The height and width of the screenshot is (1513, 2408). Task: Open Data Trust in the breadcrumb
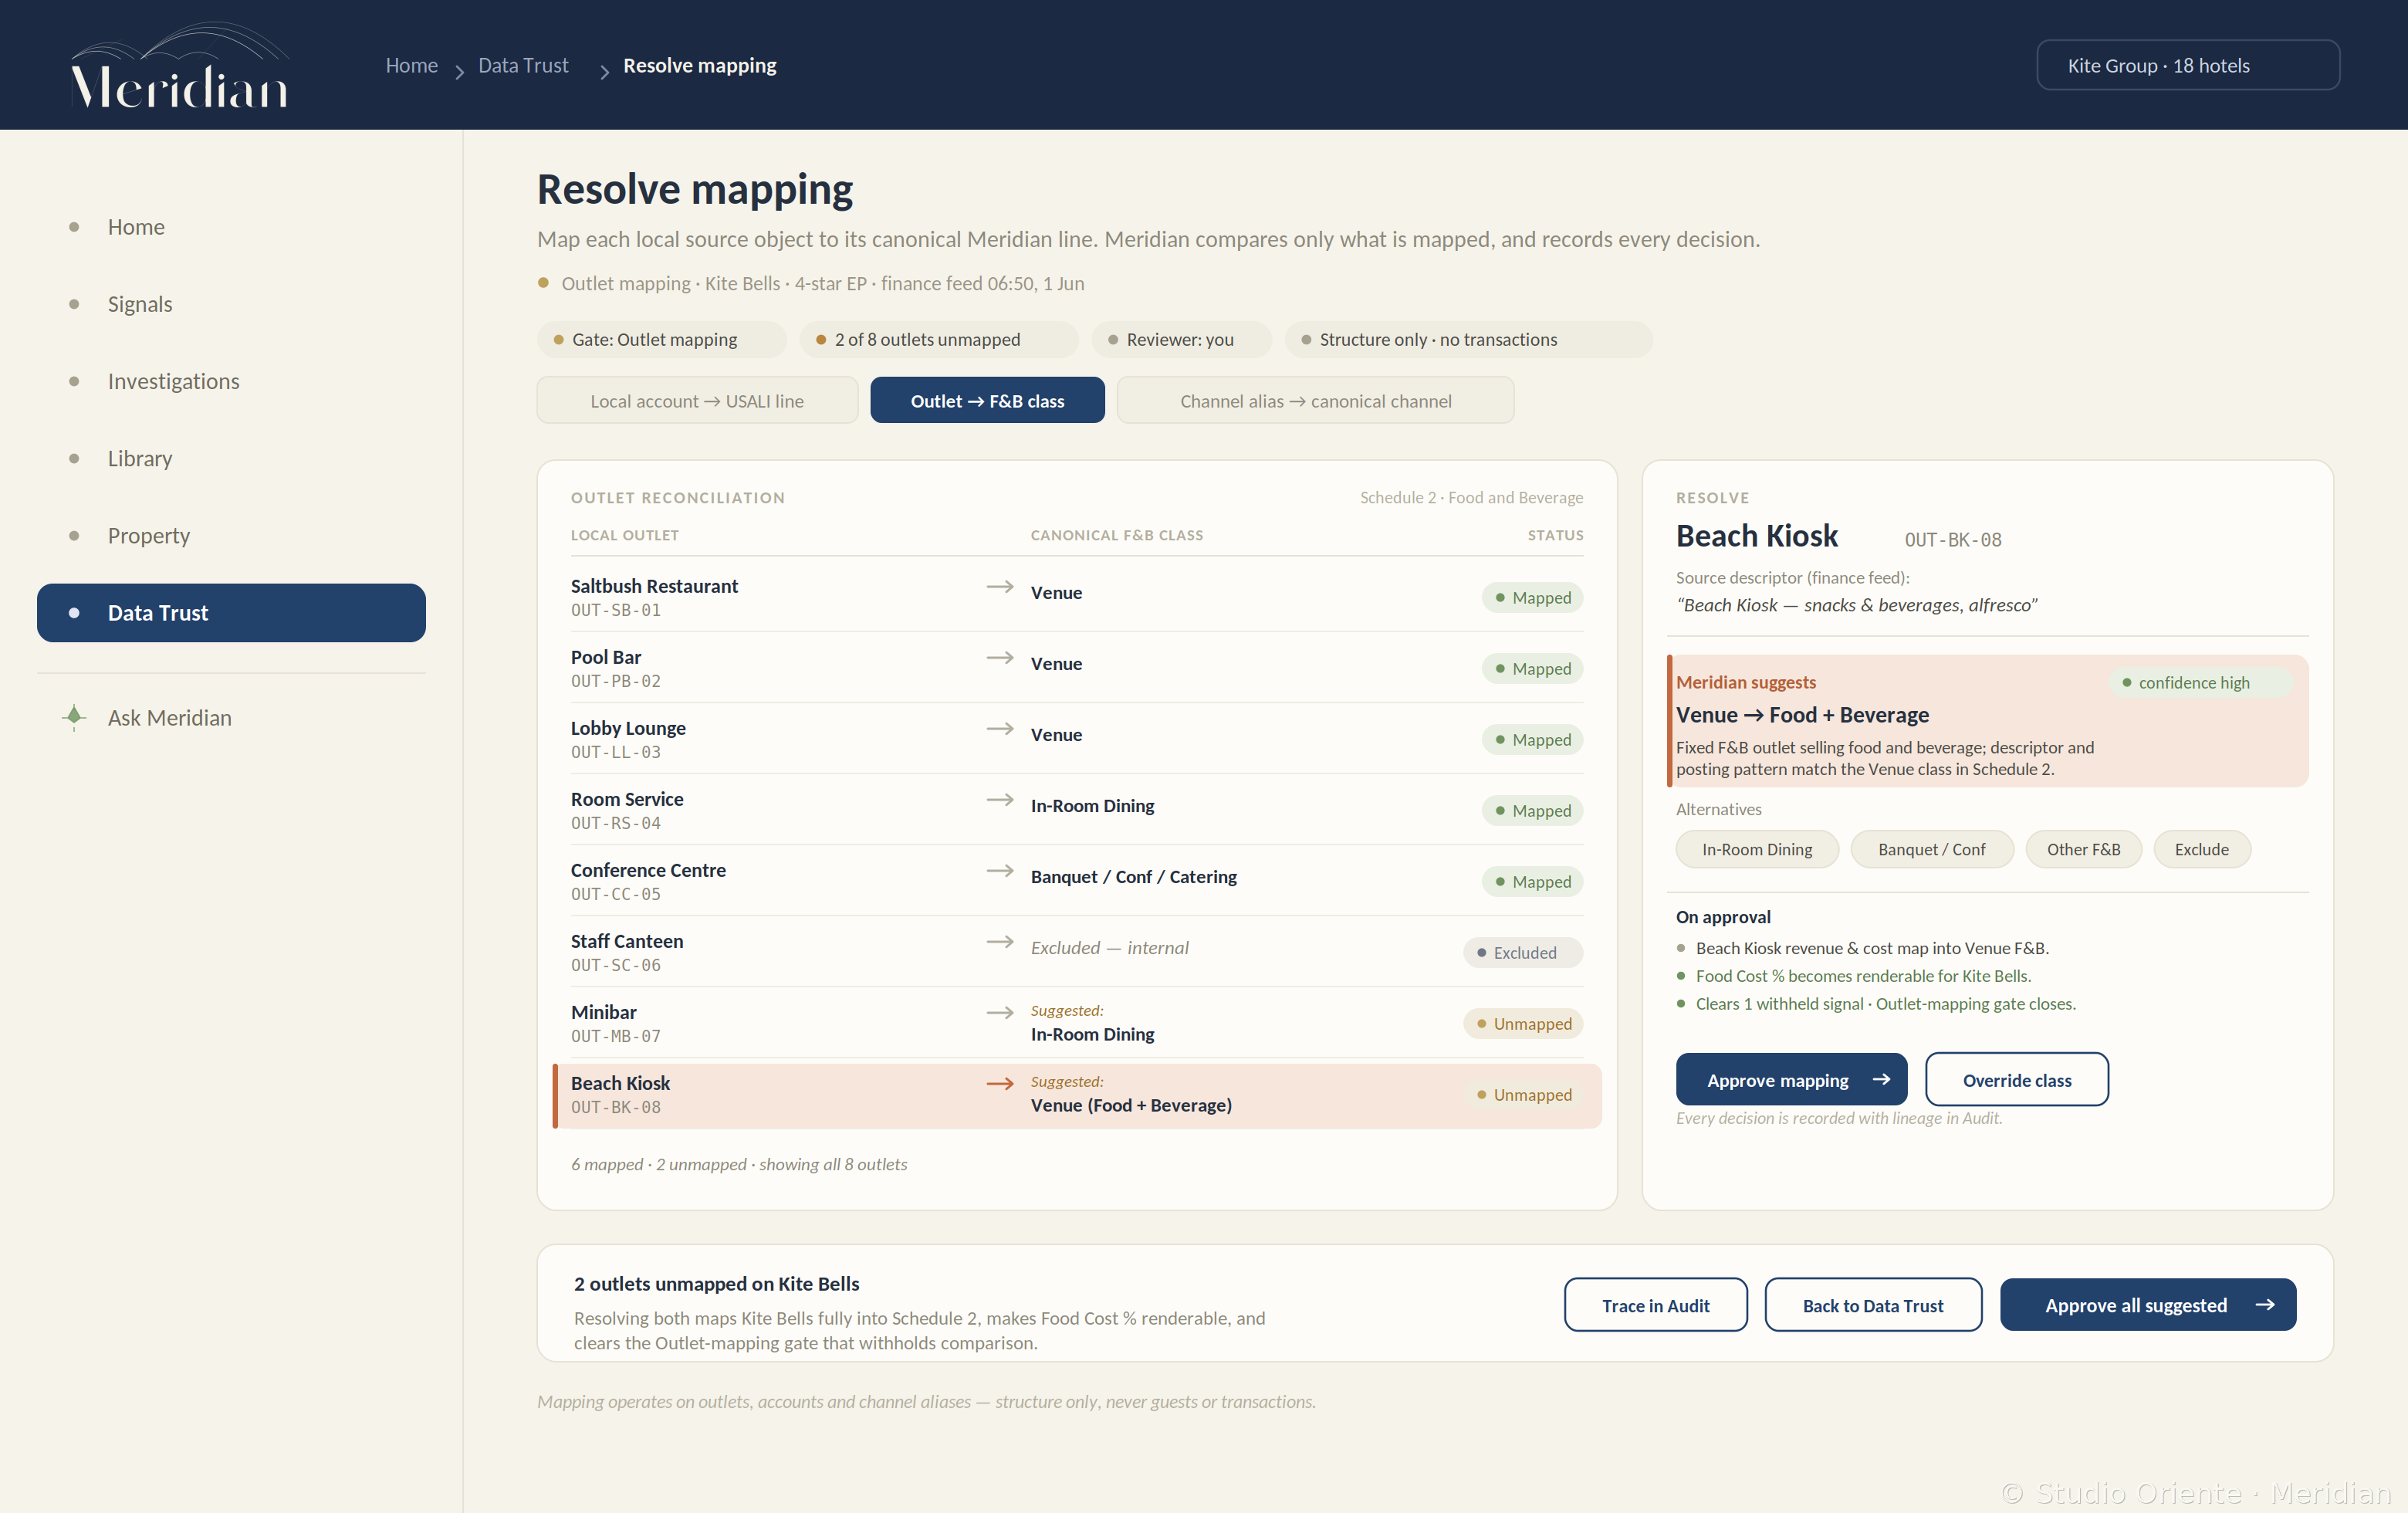click(x=523, y=65)
